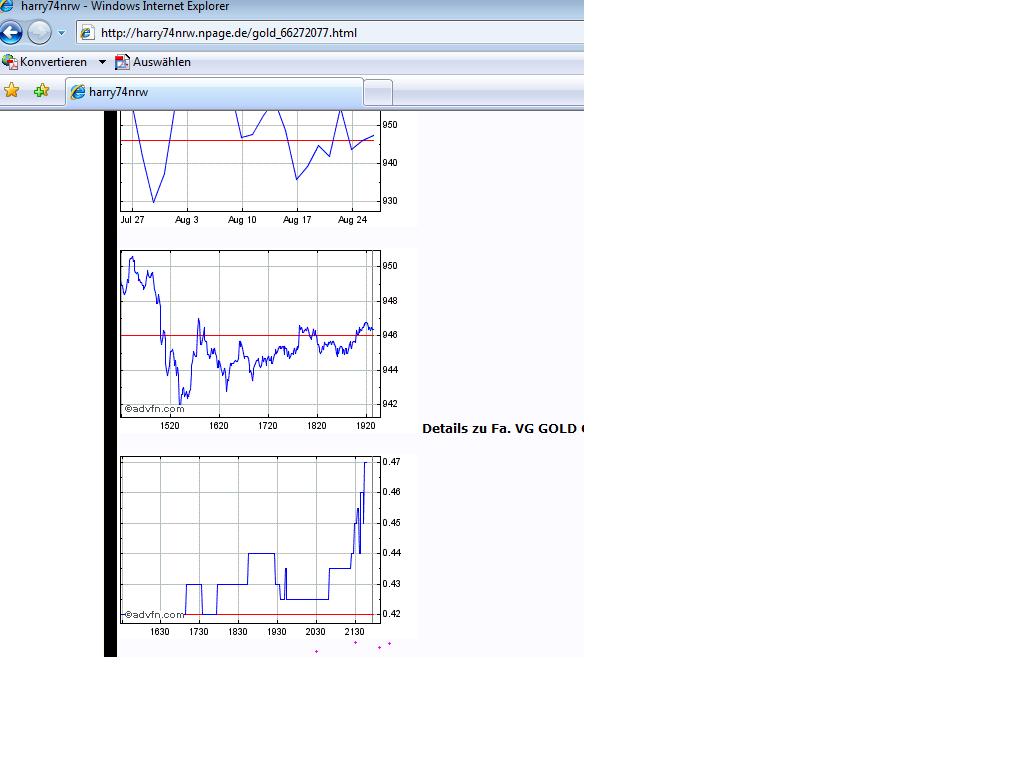Image resolution: width=1024 pixels, height=768 pixels.
Task: Click the browser Back arrow button
Action: pyautogui.click(x=11, y=32)
